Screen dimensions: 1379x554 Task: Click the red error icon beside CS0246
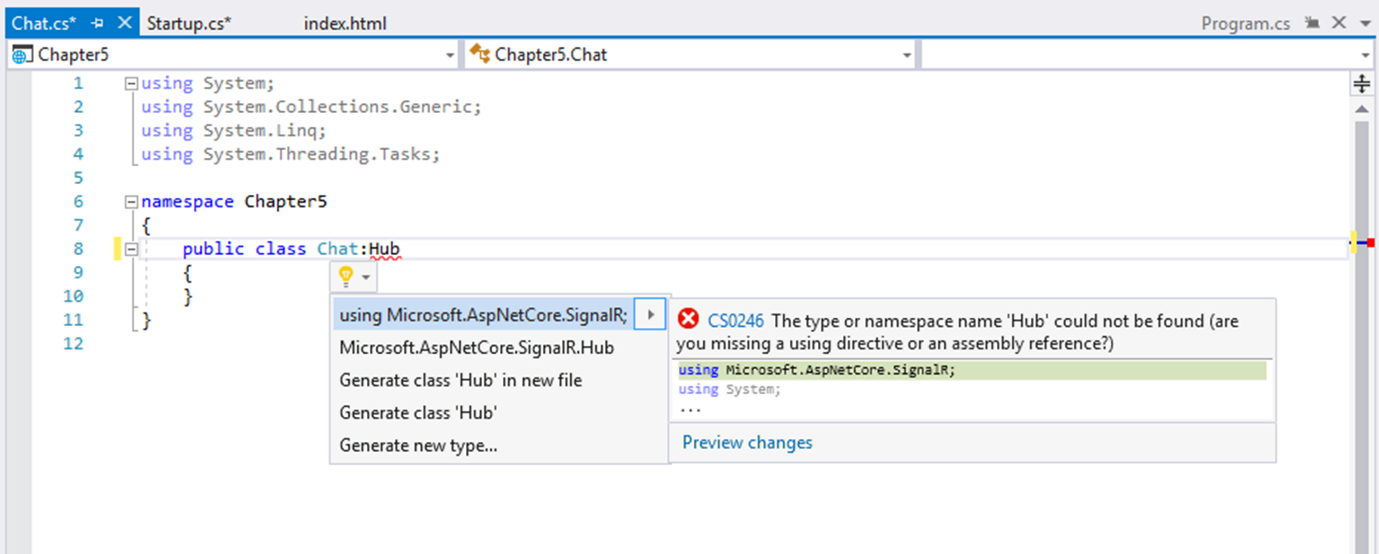[x=689, y=319]
